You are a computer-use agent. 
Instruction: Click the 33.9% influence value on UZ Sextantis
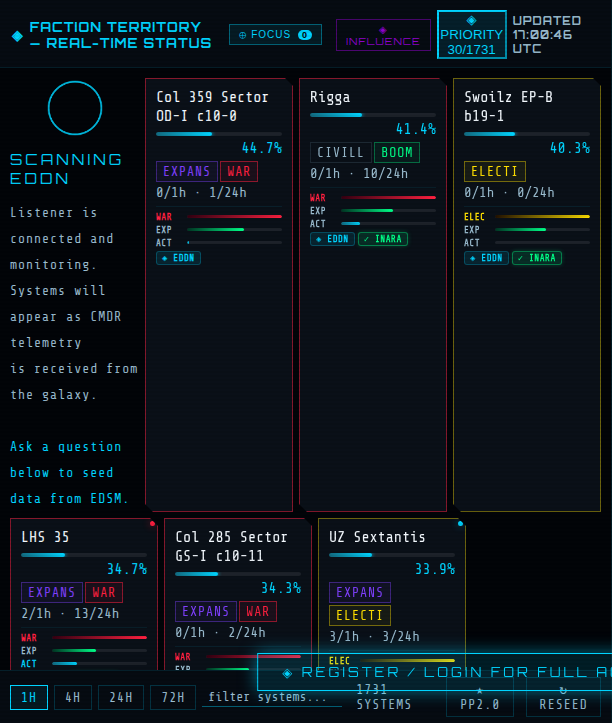(x=435, y=569)
